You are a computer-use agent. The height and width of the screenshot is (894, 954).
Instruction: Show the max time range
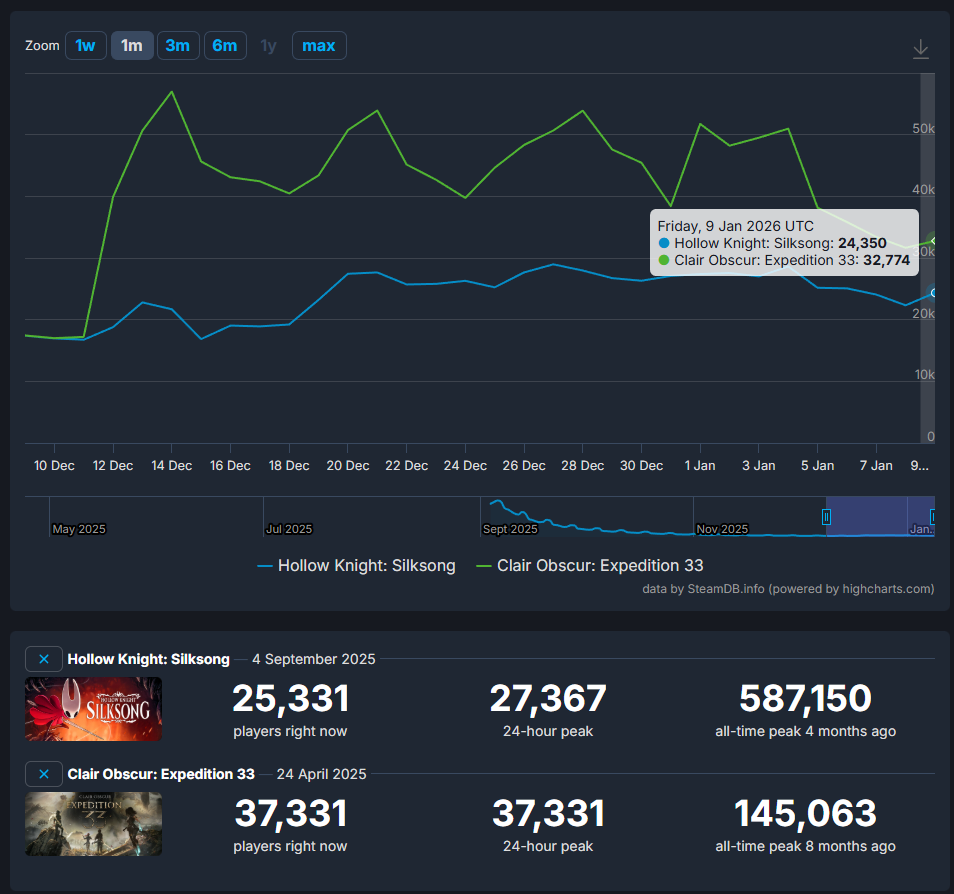[x=319, y=46]
